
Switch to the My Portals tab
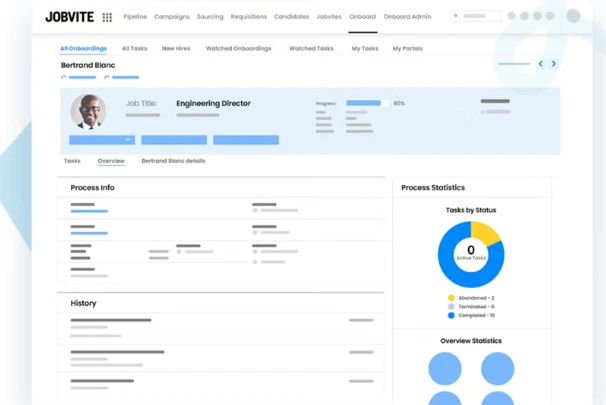tap(407, 48)
